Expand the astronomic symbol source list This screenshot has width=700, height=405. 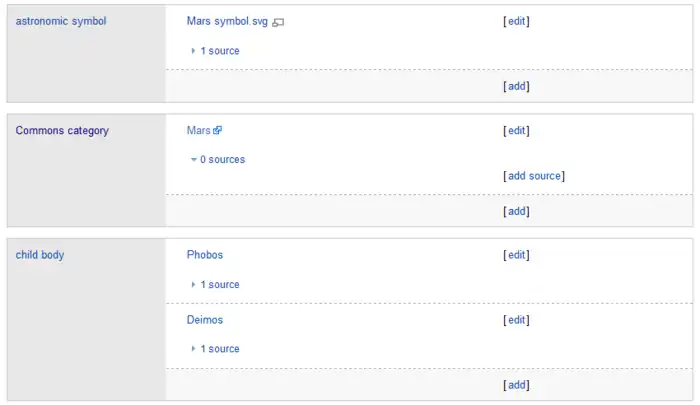point(215,51)
